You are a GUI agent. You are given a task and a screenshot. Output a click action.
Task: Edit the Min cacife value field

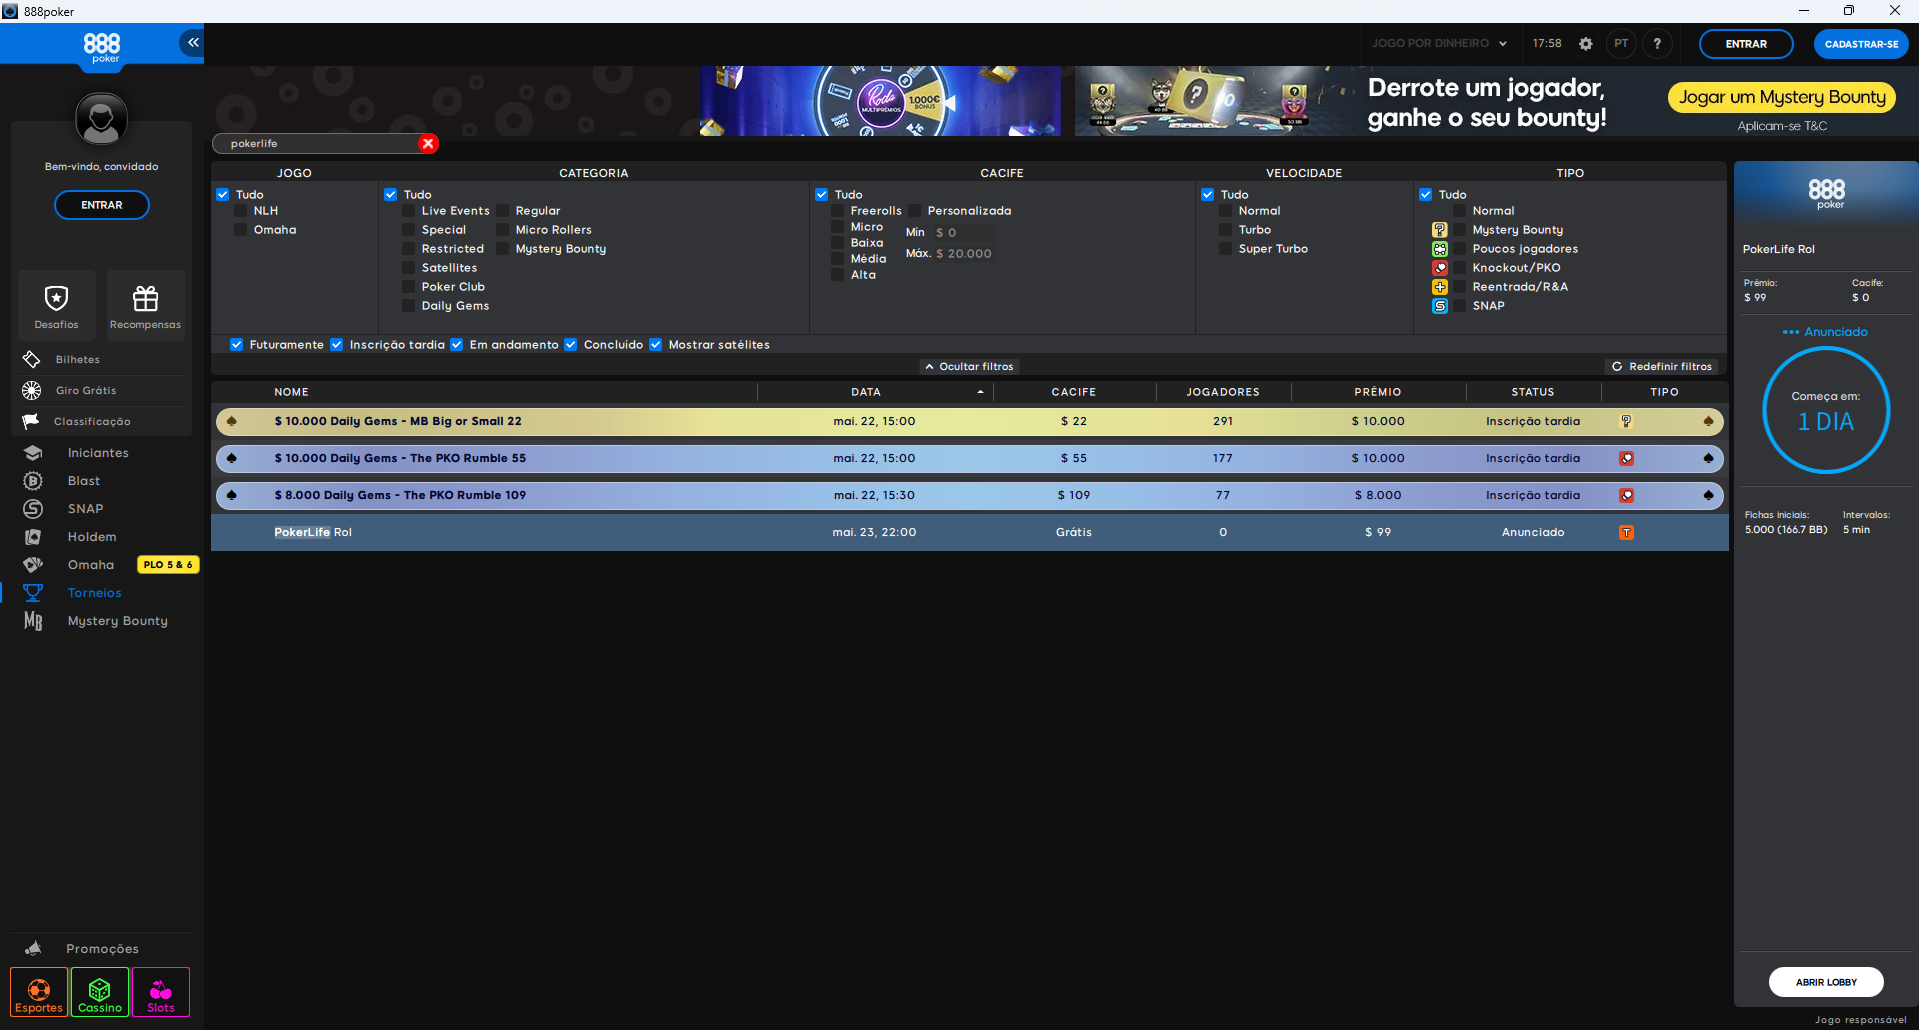coord(962,233)
